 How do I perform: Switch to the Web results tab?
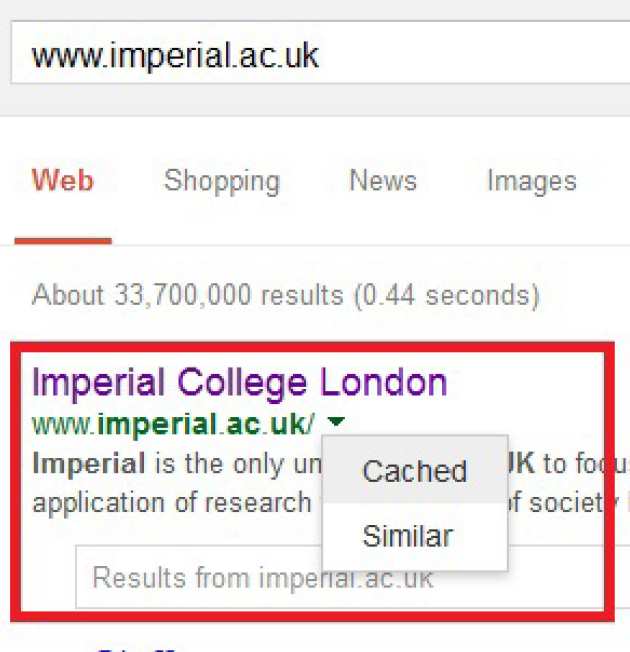pos(62,181)
